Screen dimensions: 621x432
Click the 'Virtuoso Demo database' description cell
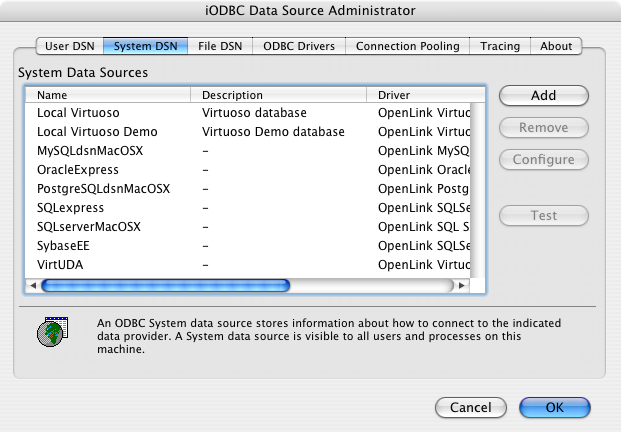[x=273, y=132]
